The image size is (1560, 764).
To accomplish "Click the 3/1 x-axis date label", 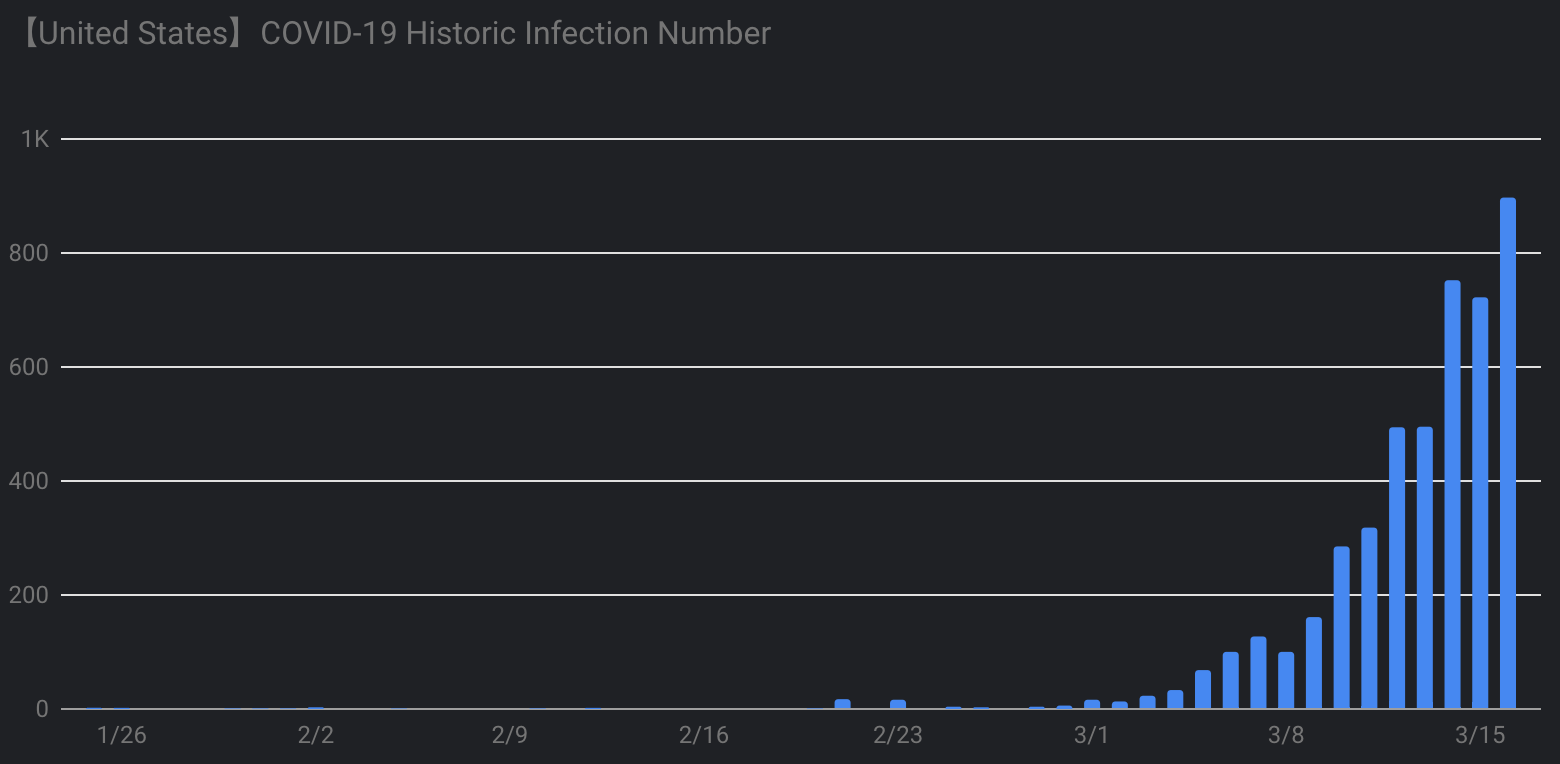I will point(1092,735).
